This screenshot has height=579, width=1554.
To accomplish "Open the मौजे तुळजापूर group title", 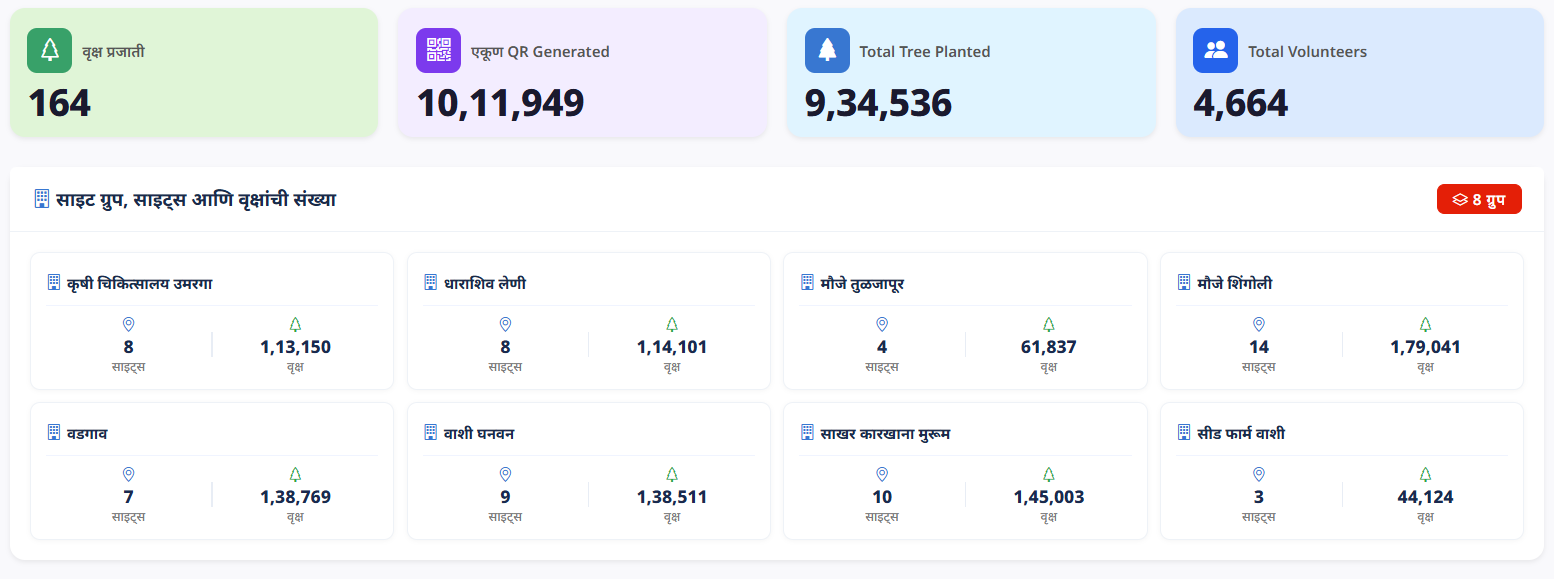I will click(862, 284).
